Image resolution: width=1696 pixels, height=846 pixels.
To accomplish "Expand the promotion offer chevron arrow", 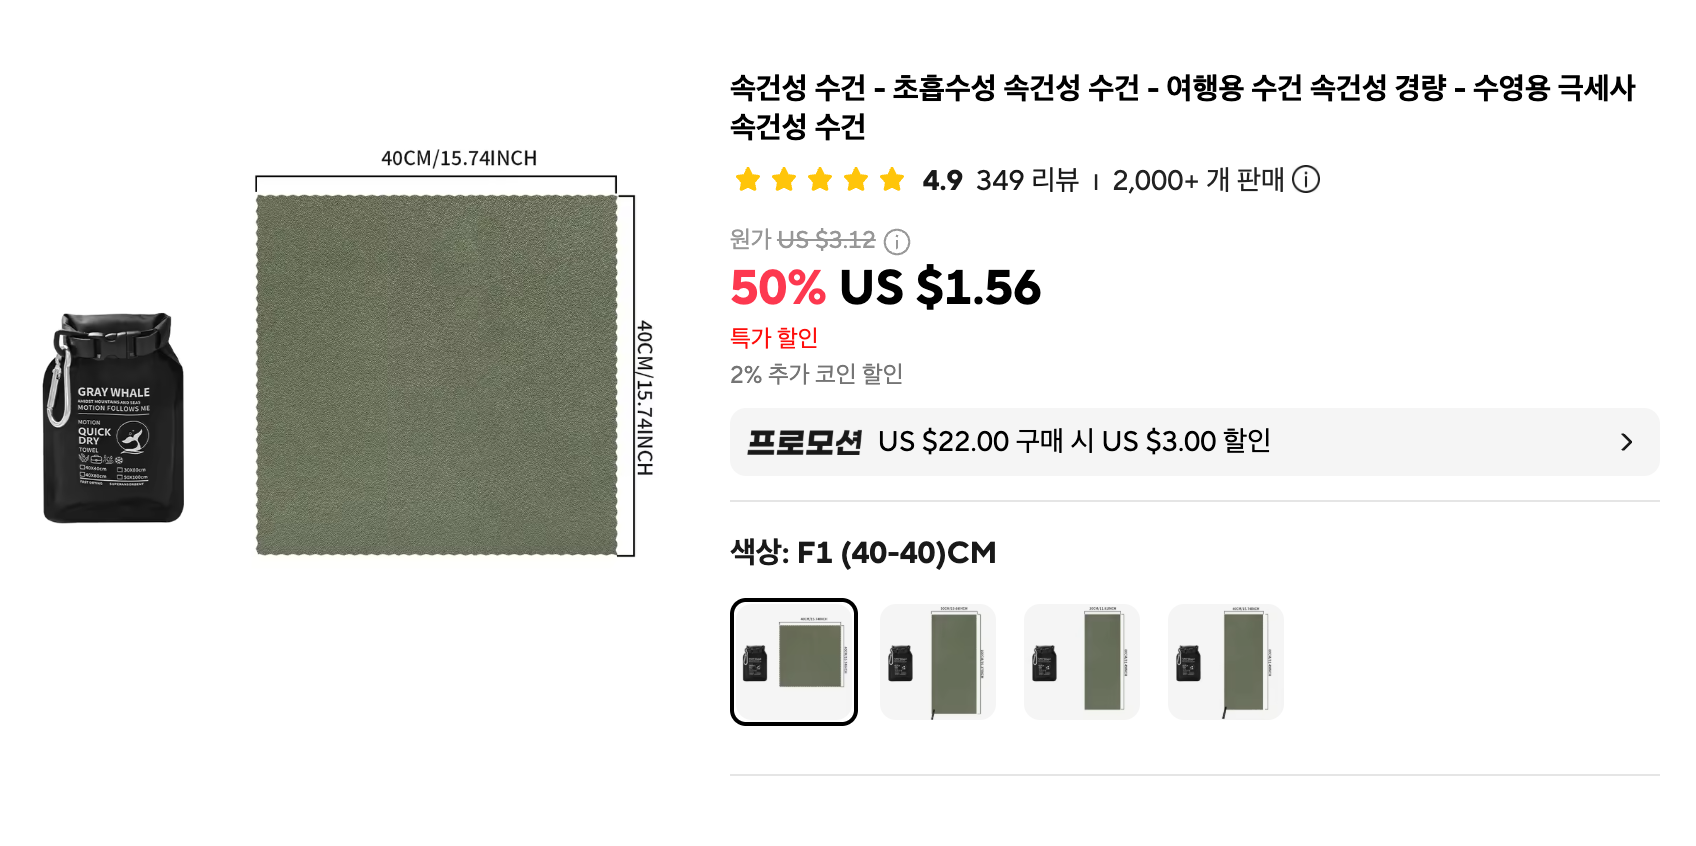I will (1627, 442).
